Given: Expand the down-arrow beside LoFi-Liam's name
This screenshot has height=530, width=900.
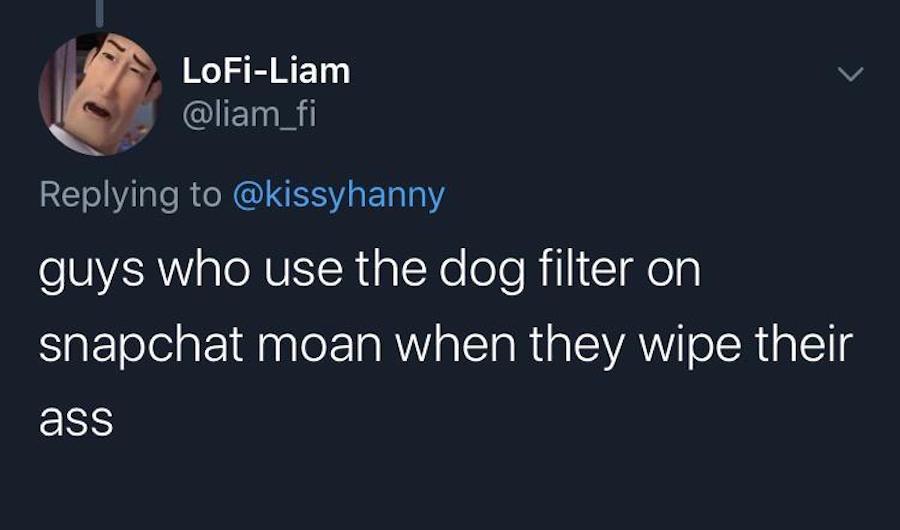Looking at the screenshot, I should (850, 74).
